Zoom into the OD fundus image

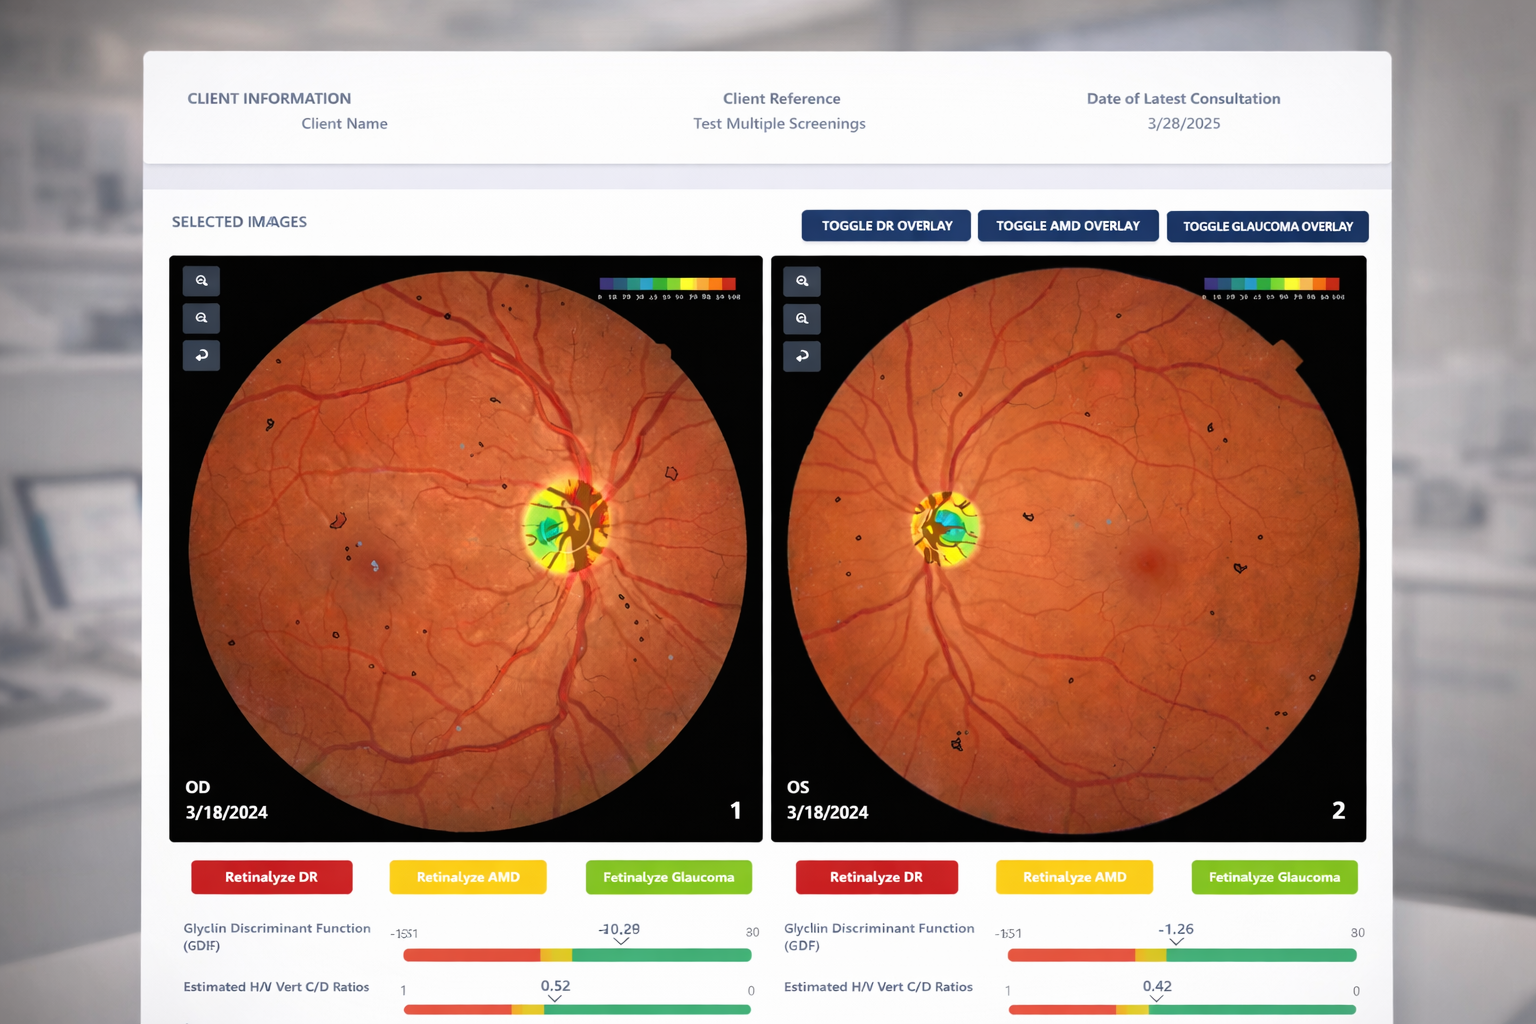tap(201, 281)
